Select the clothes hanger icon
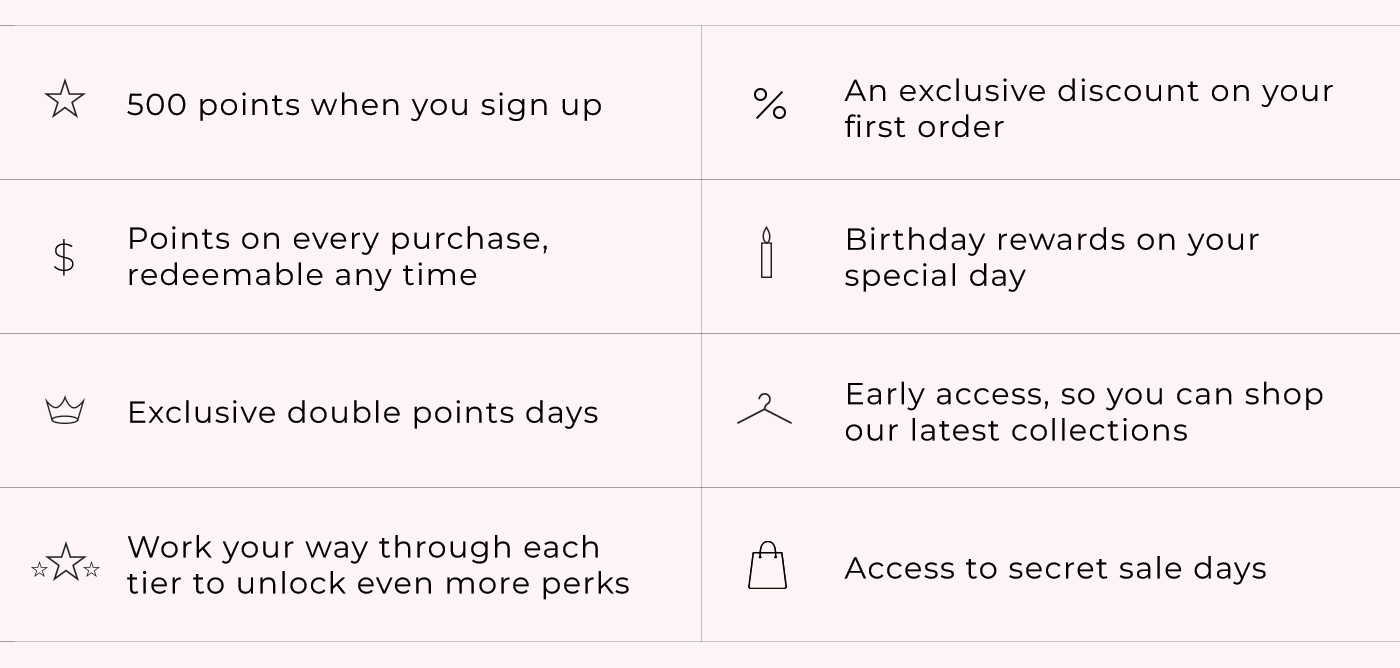This screenshot has width=1400, height=668. pyautogui.click(x=765, y=408)
